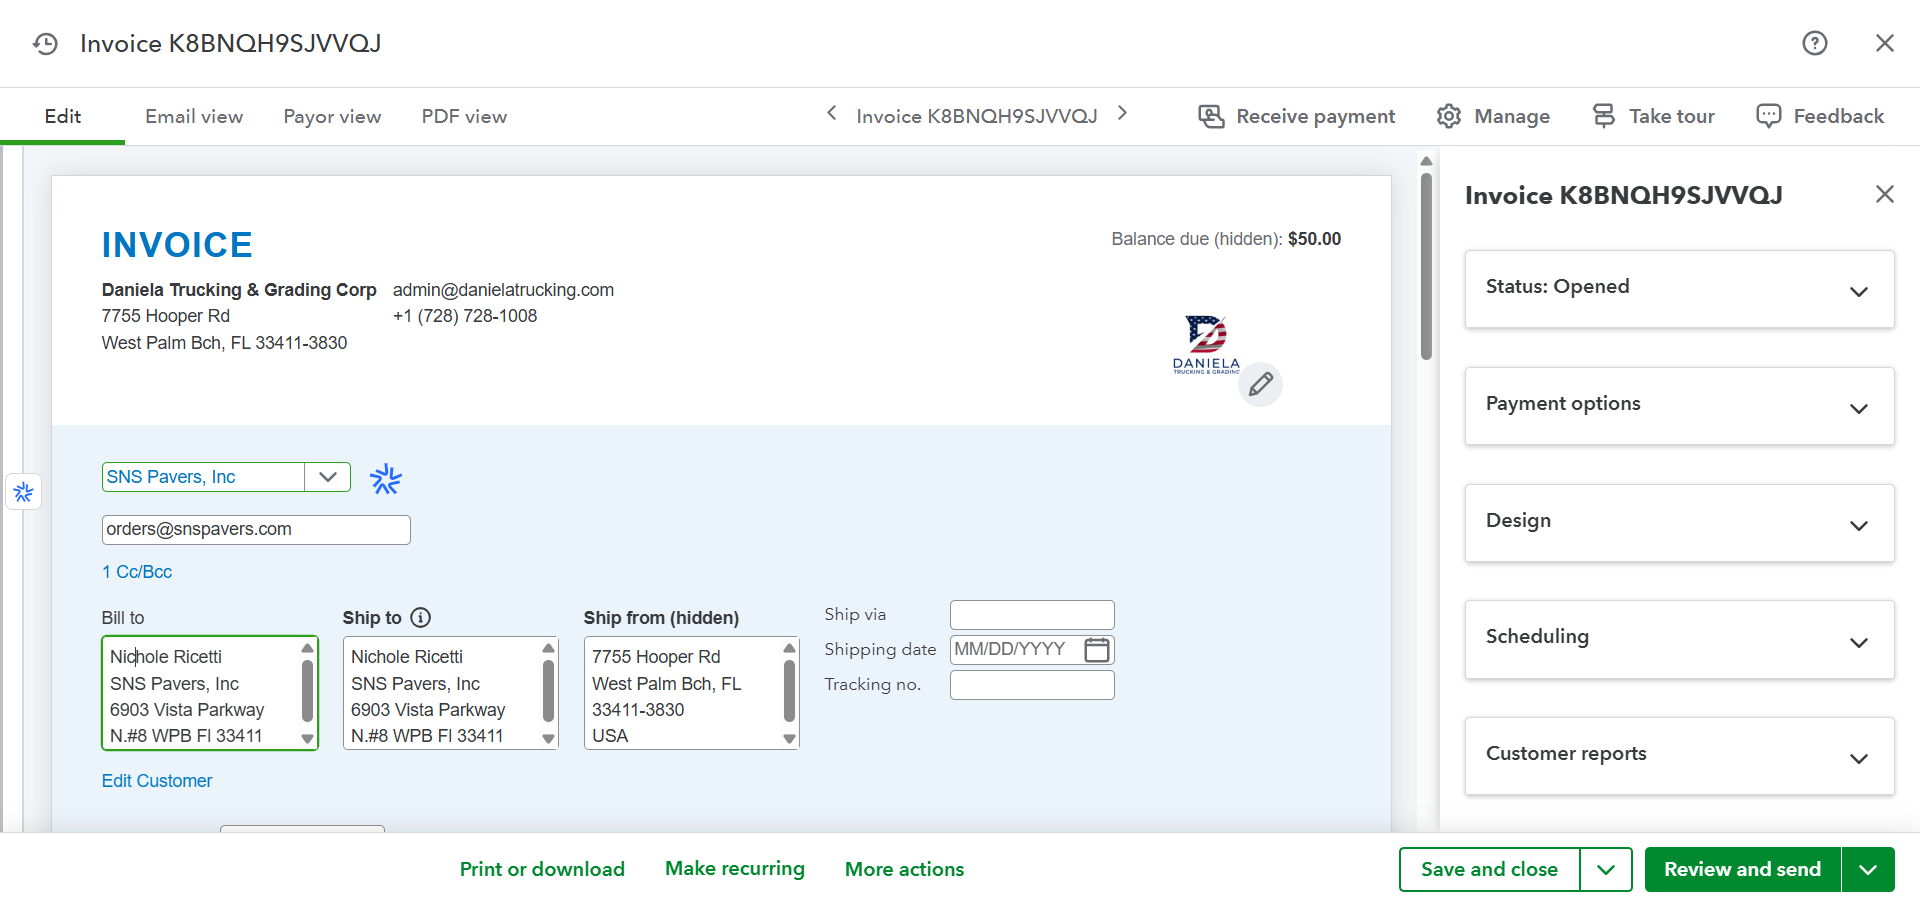Open invoice history clock icon
This screenshot has width=1920, height=912.
click(x=45, y=44)
